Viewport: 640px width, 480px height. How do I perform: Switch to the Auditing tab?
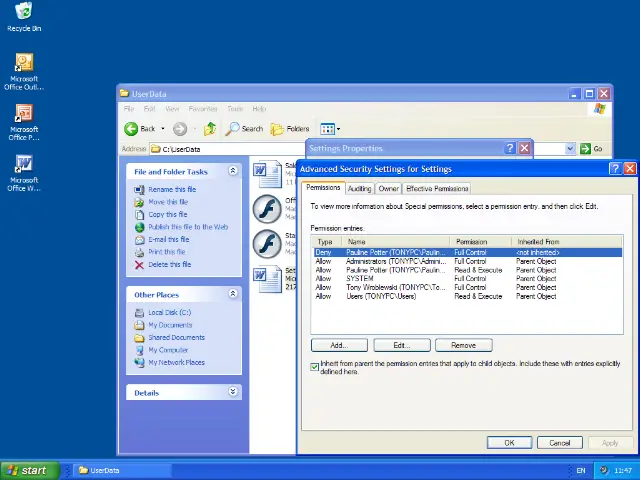point(359,188)
